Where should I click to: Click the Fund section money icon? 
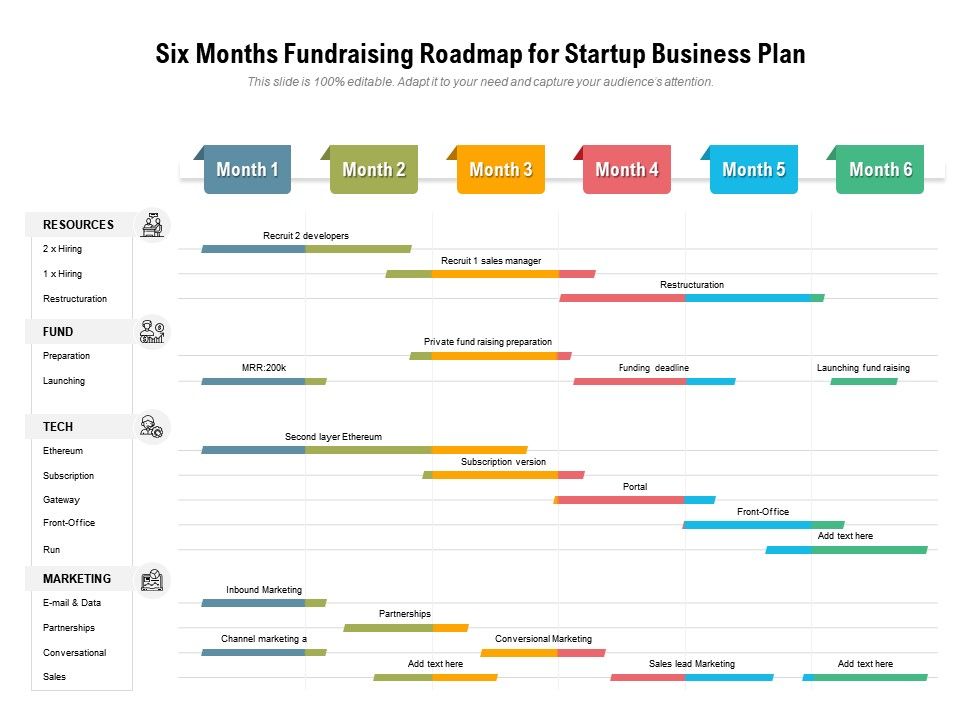coord(152,331)
